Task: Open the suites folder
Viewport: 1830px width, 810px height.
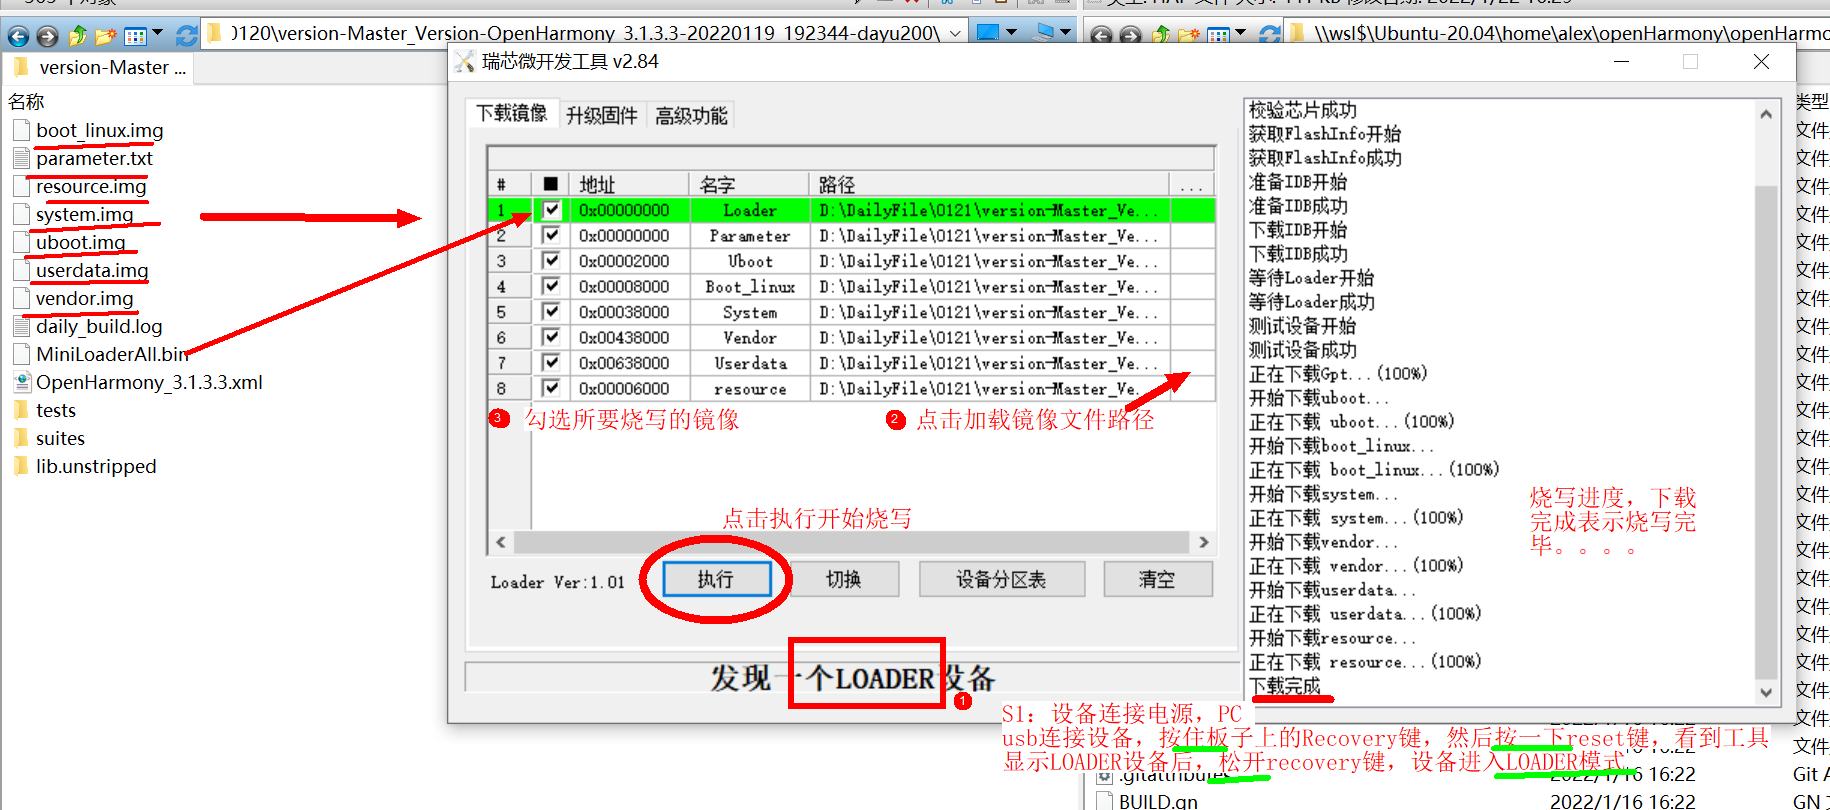Action: pyautogui.click(x=60, y=438)
